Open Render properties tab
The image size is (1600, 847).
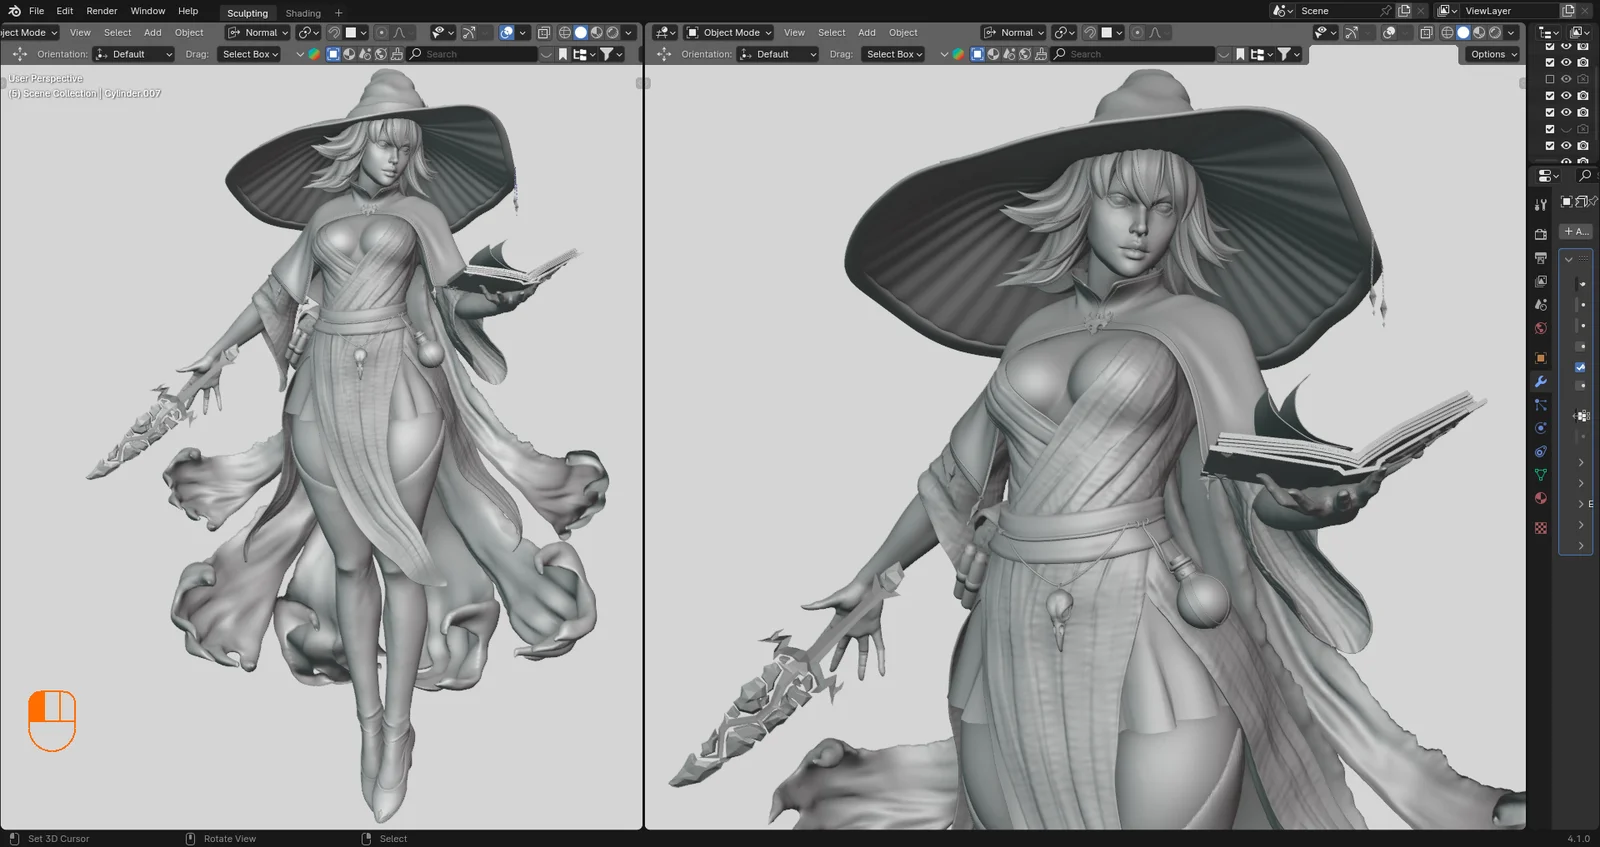(x=1541, y=234)
